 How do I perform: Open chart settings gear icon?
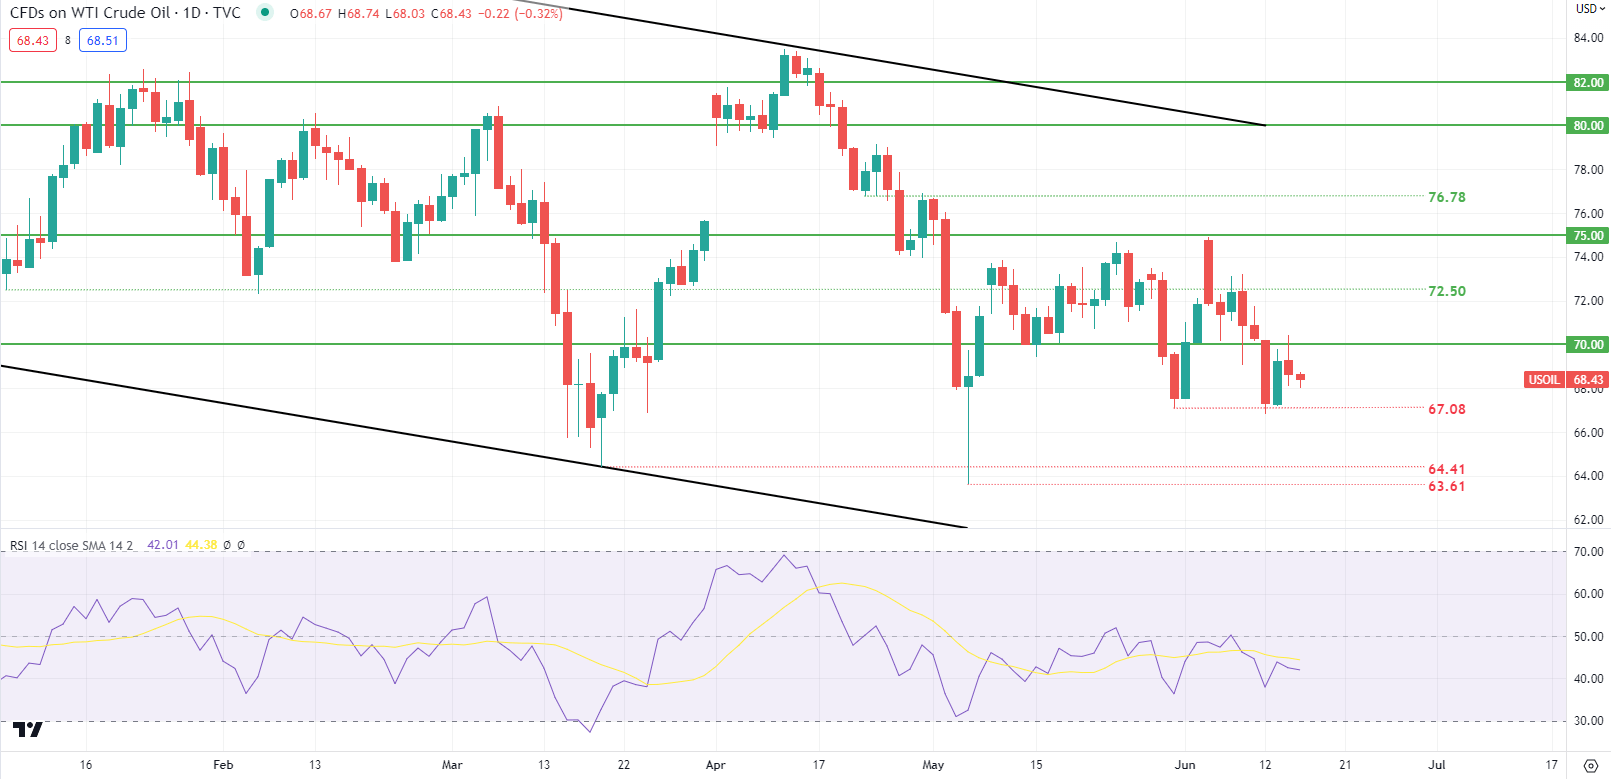[1591, 765]
